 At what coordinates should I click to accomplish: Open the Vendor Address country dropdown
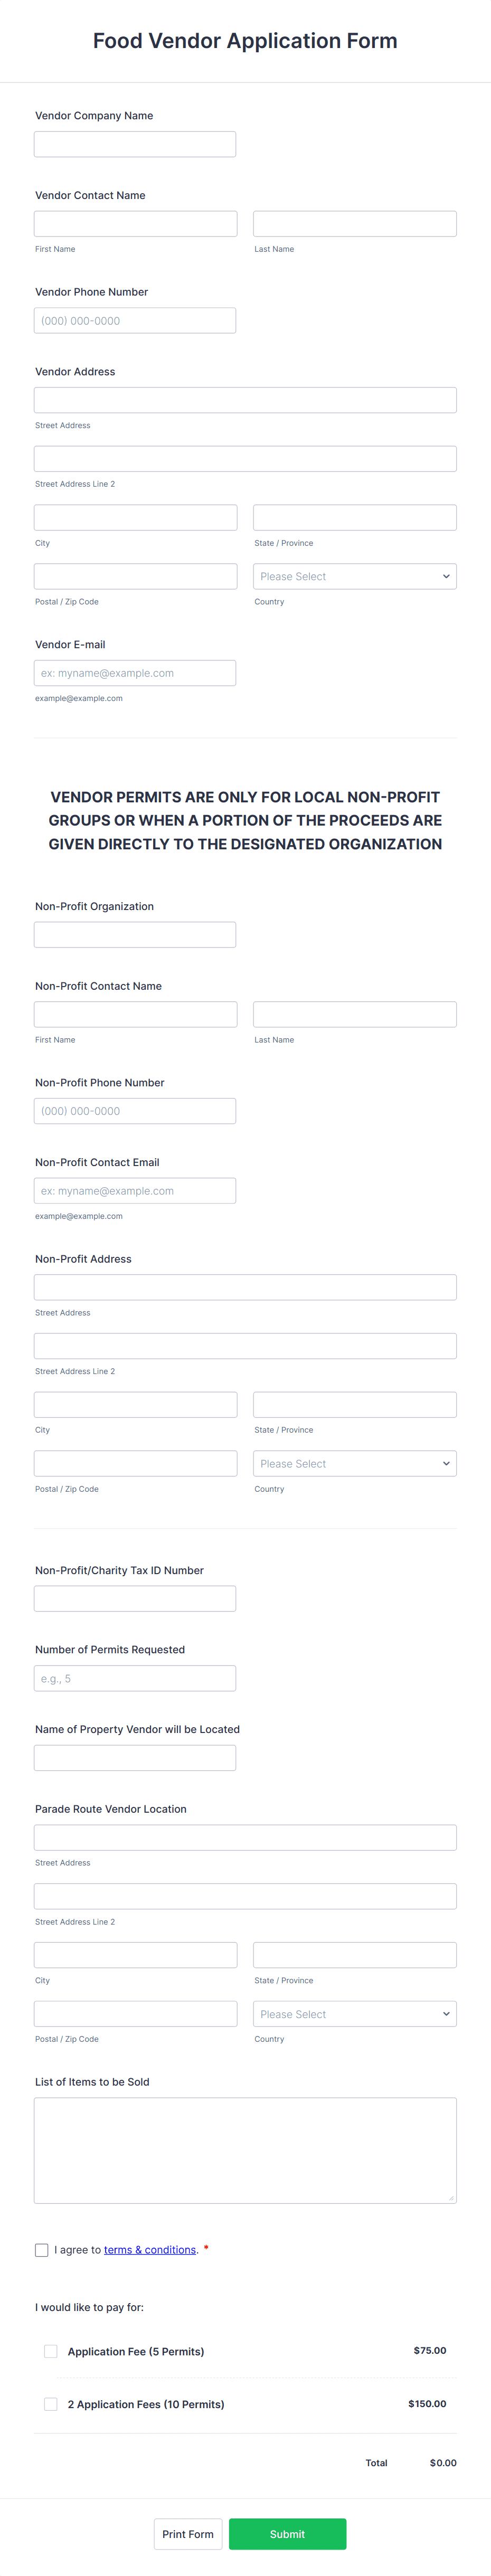(x=354, y=576)
